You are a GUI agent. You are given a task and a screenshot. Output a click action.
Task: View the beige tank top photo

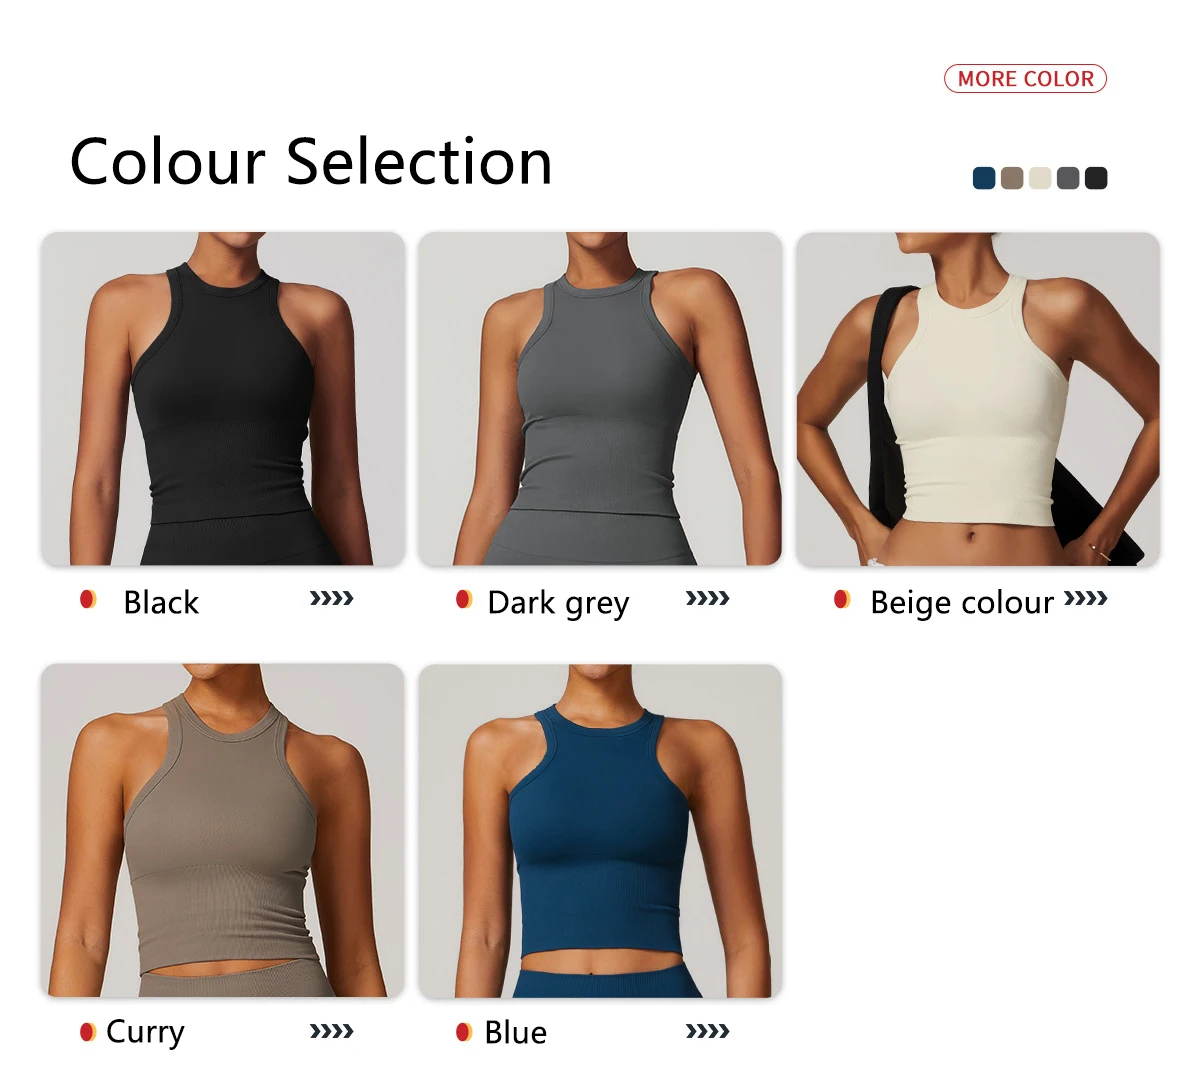[x=978, y=399]
